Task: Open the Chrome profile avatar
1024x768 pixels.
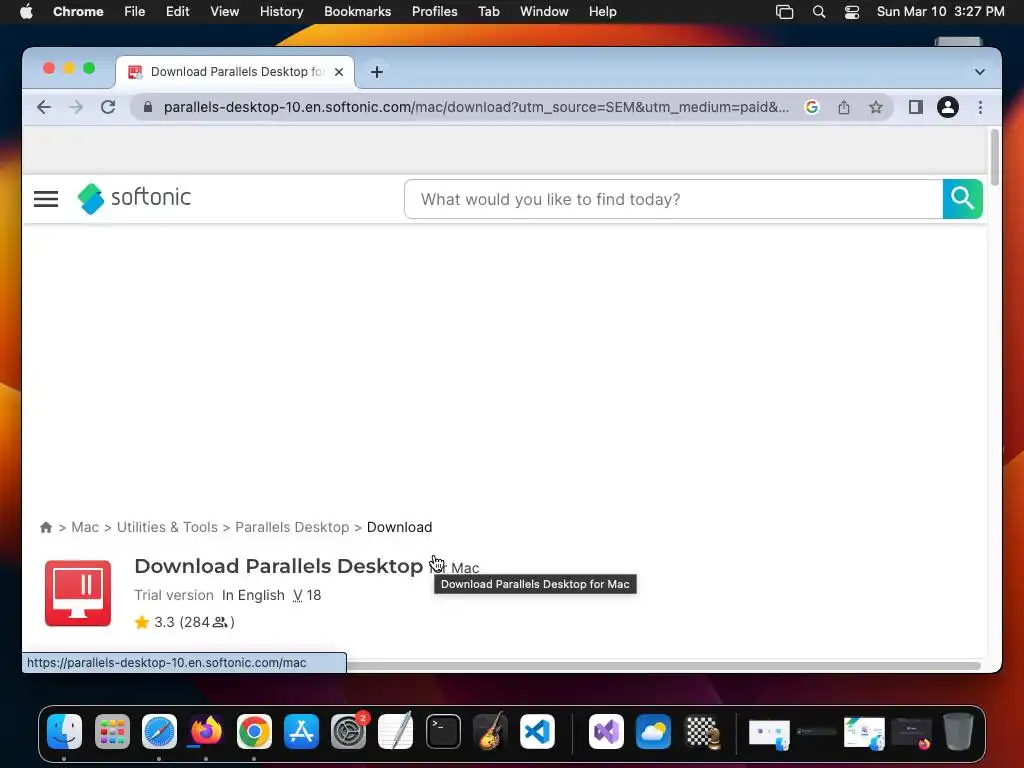Action: (x=948, y=107)
